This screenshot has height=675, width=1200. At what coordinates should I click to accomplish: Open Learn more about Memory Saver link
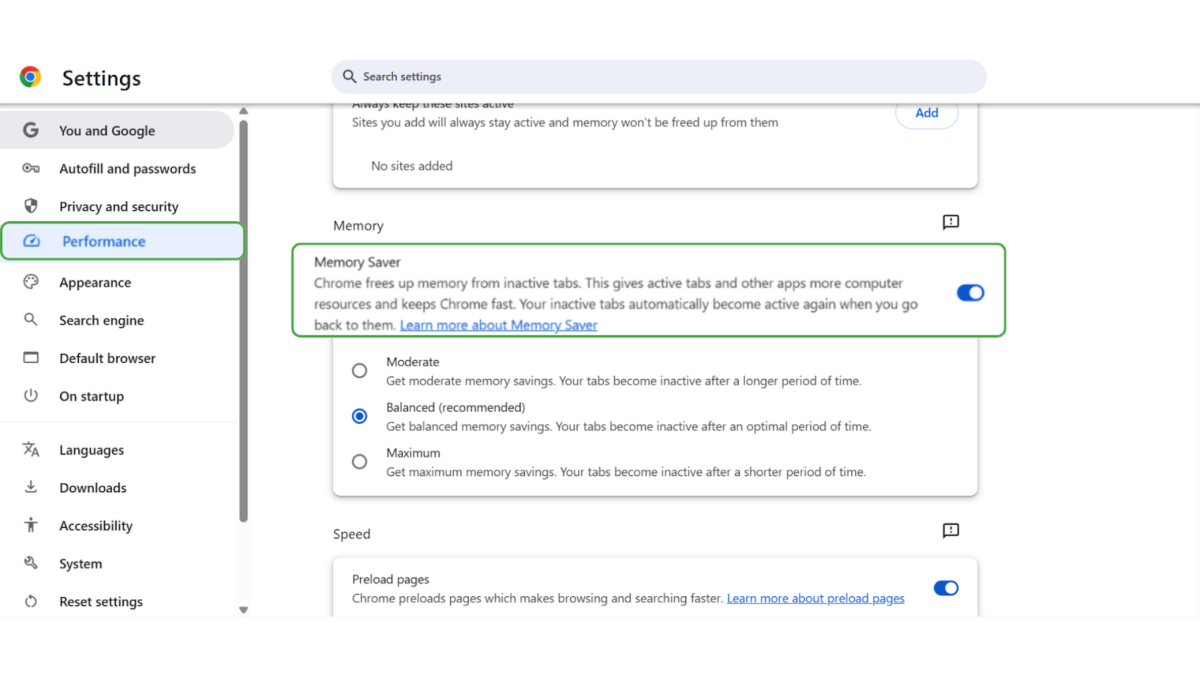point(498,325)
